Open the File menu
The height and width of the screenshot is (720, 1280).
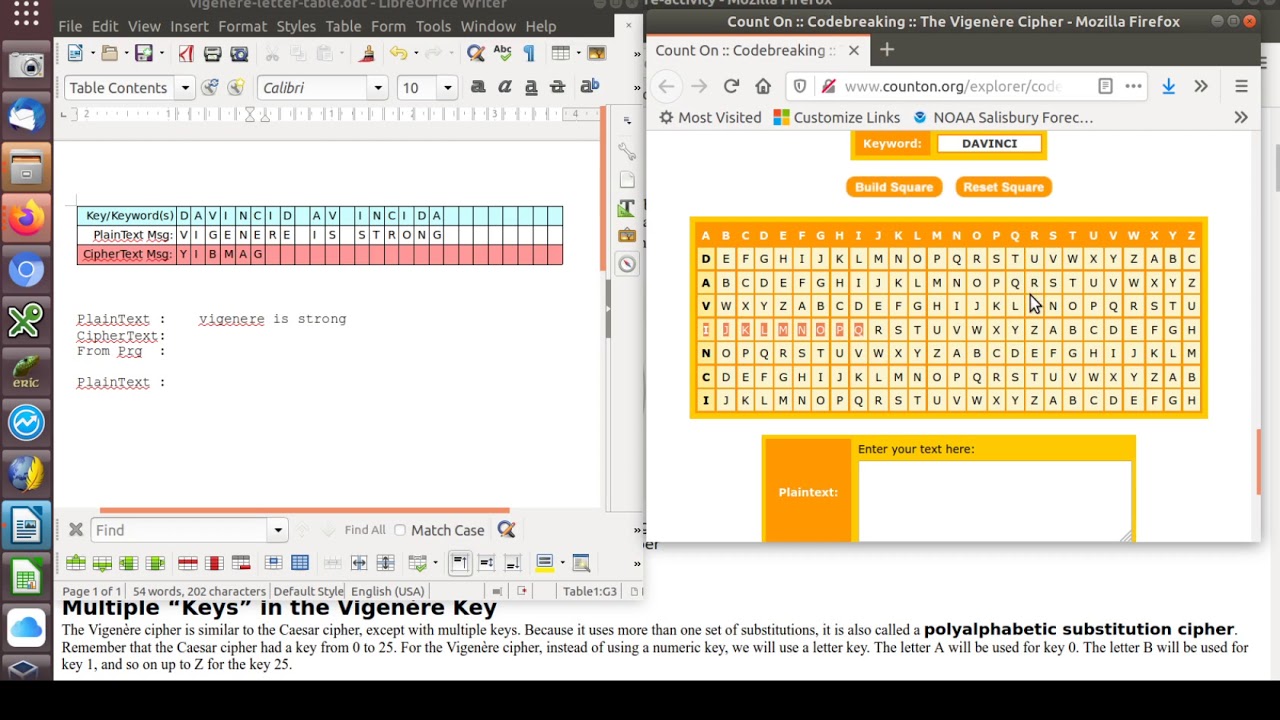[70, 26]
